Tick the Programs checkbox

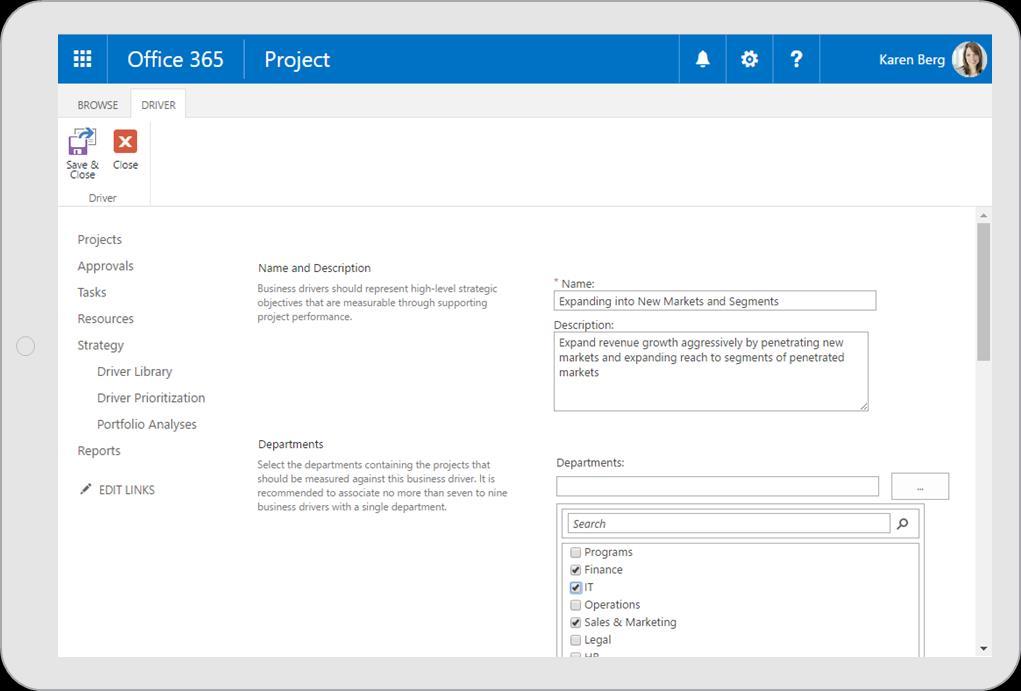576,552
